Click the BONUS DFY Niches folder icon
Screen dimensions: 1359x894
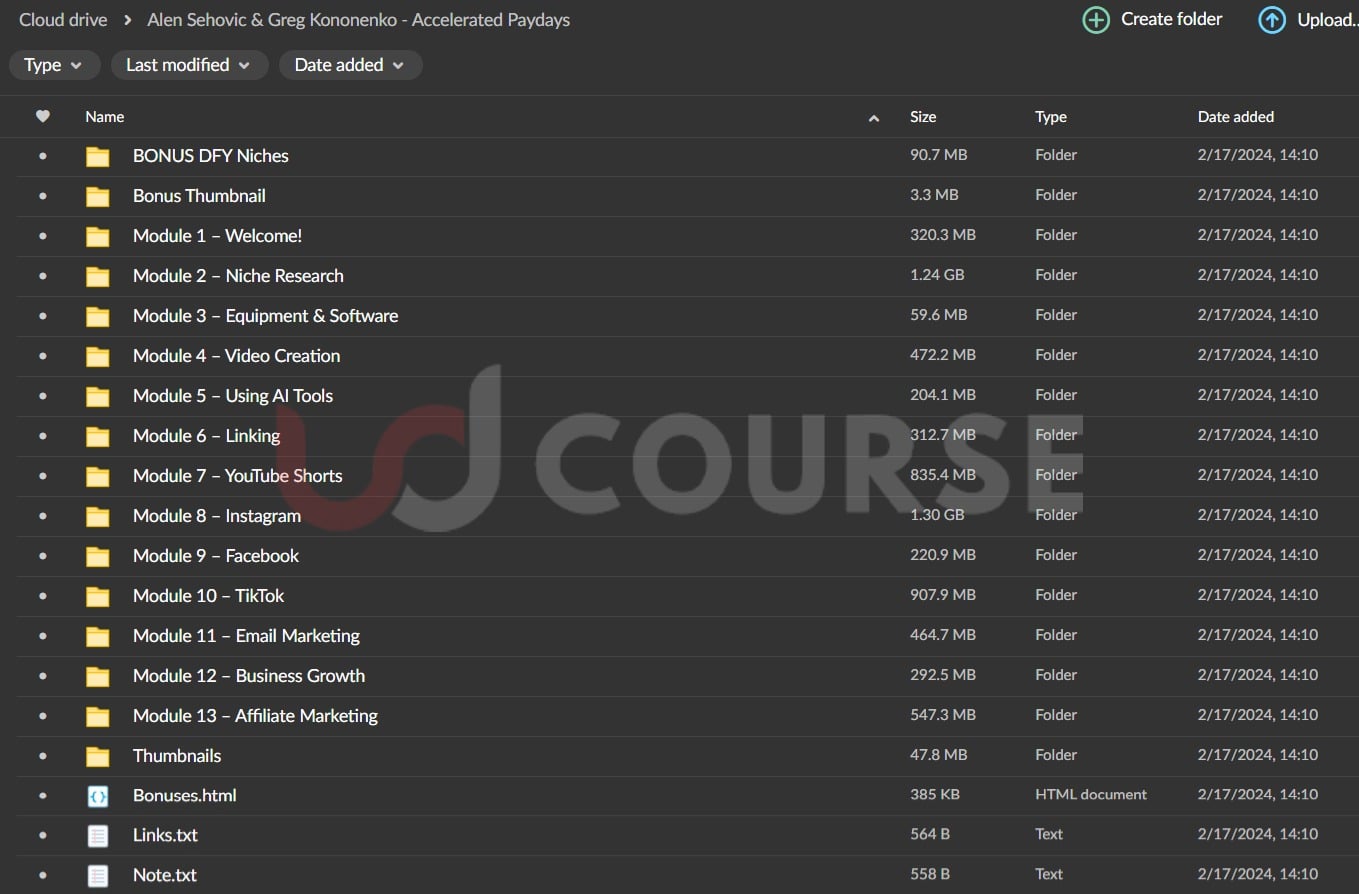coord(97,156)
